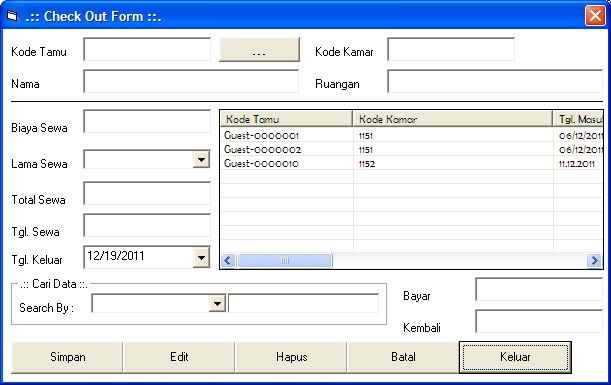The image size is (611, 385).
Task: Click the 12/19/2011 date value
Action: [x=116, y=256]
